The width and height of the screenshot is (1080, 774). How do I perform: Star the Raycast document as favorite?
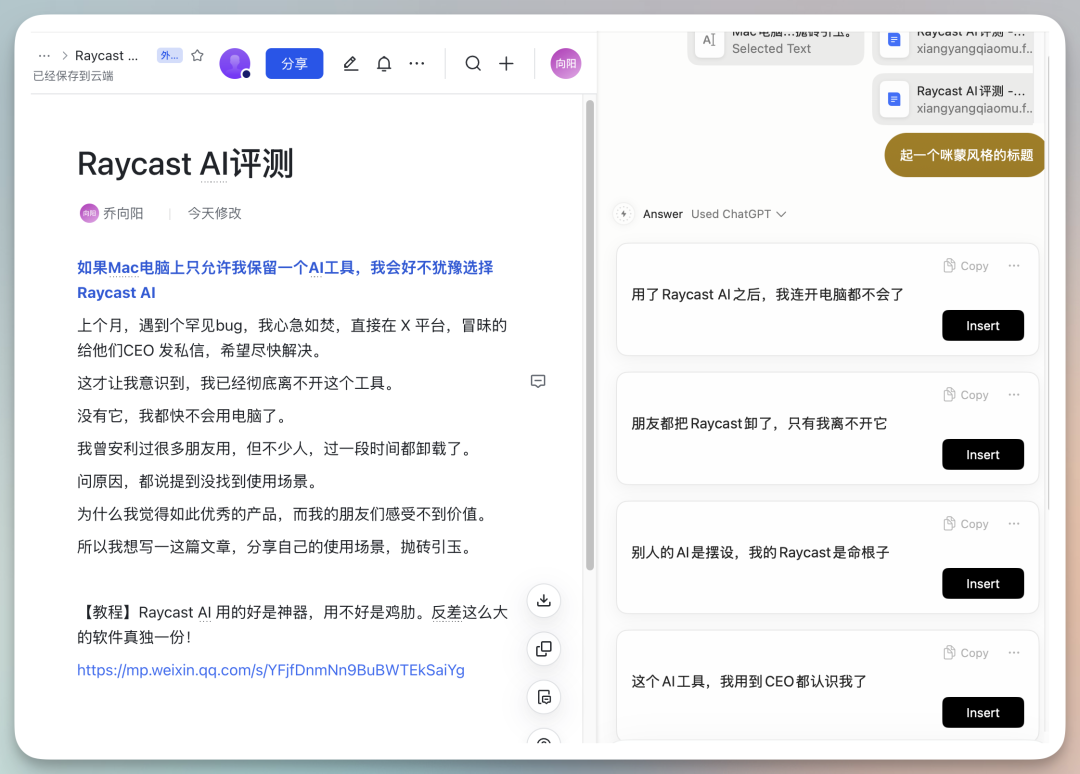pos(197,56)
